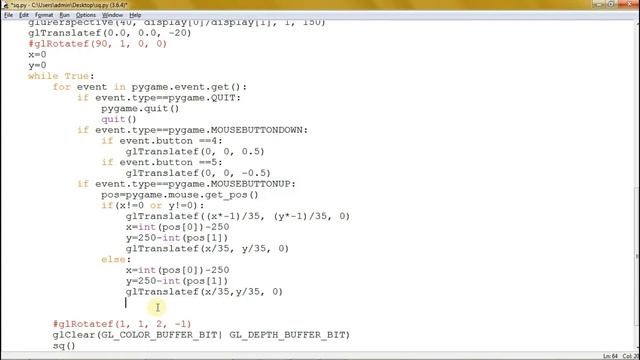The width and height of the screenshot is (640, 360).
Task: Click the commented '#glRotatef(1, 1, 2, -1)' line
Action: click(x=122, y=324)
